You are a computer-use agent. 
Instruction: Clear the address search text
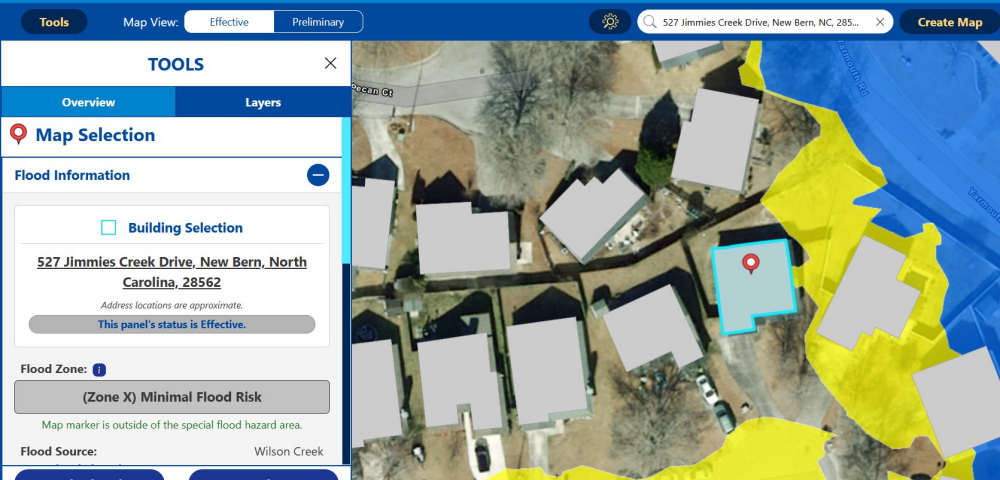click(x=880, y=22)
